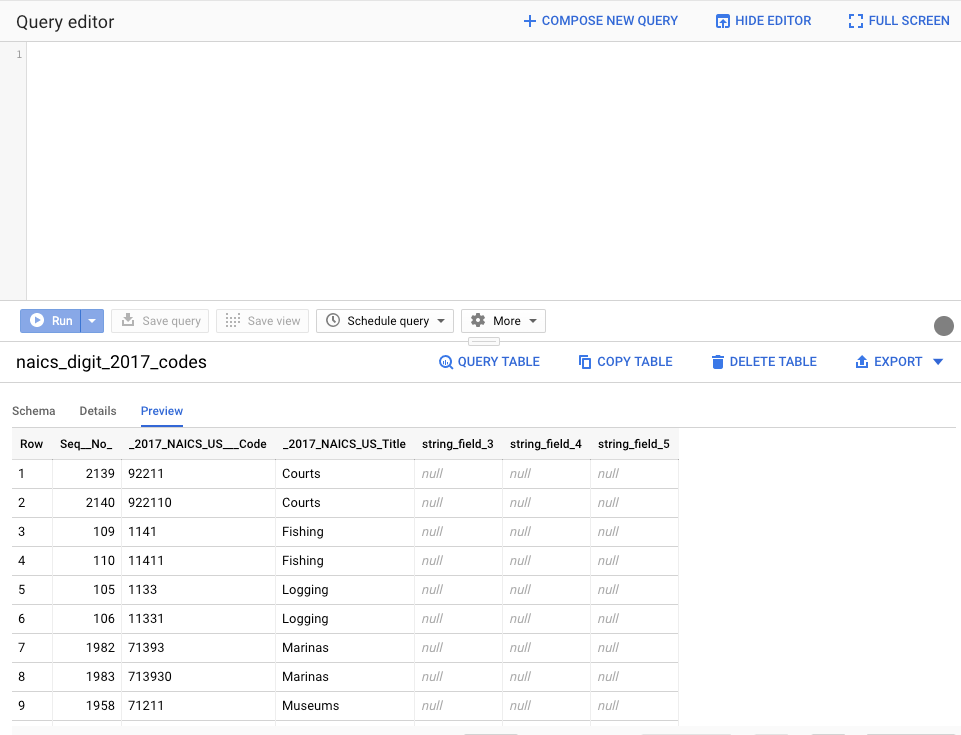Image resolution: width=961 pixels, height=735 pixels.
Task: Open the Details tab
Action: click(x=98, y=411)
